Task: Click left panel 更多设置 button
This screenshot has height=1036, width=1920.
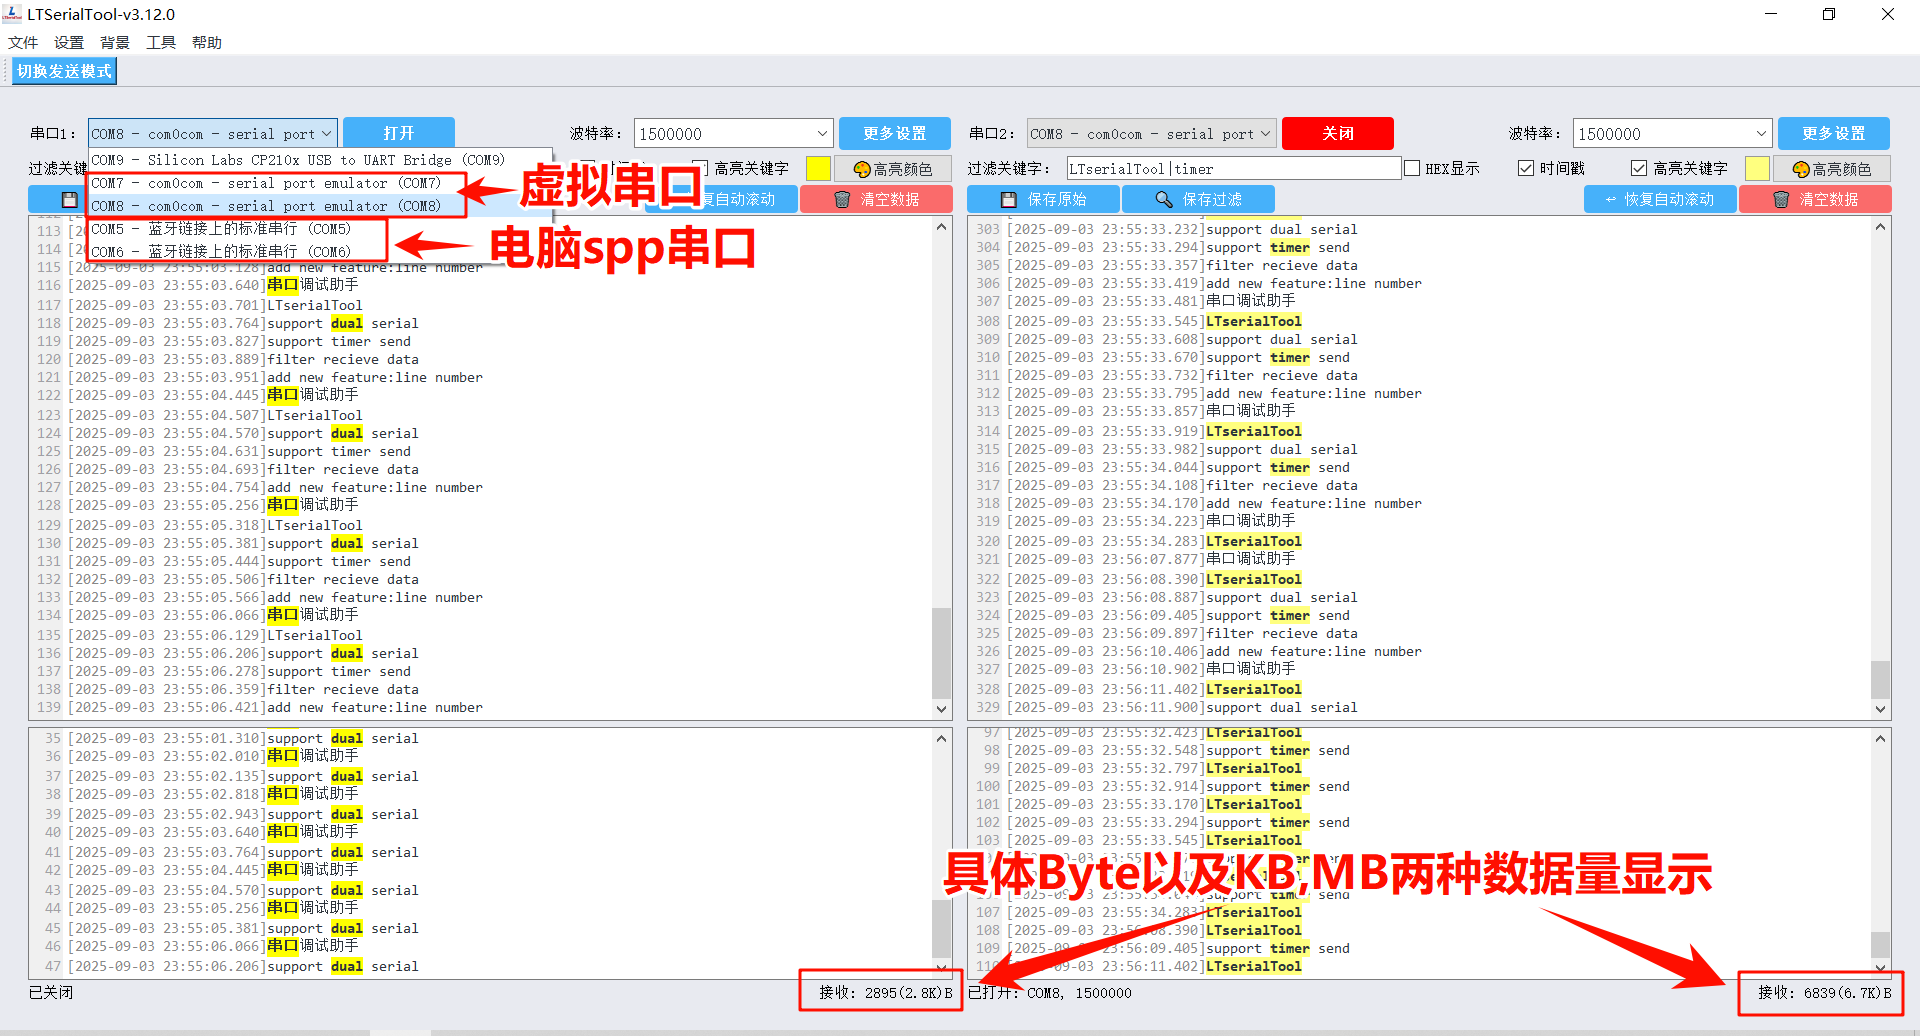Action: point(894,133)
